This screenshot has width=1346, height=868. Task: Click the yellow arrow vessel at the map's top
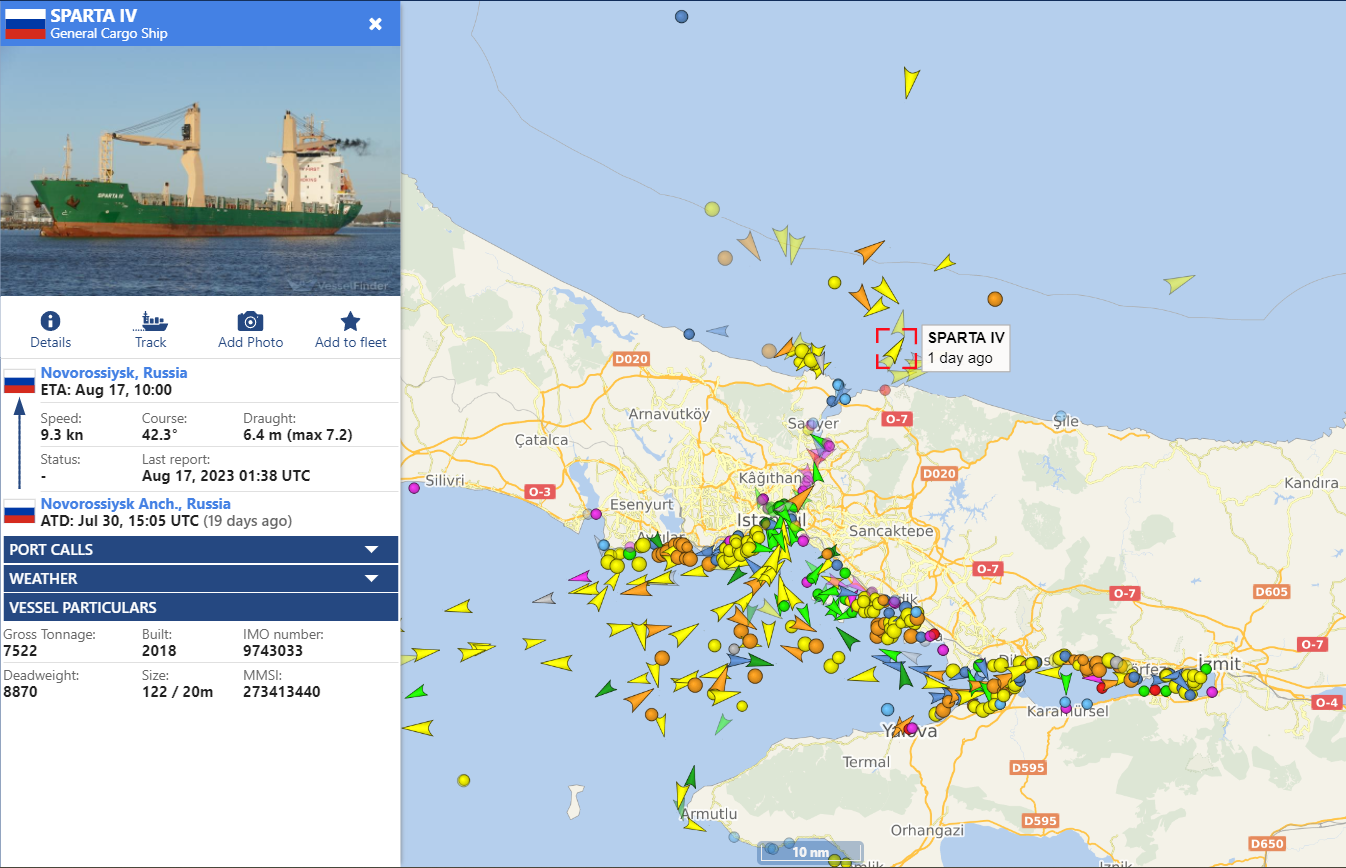point(909,82)
